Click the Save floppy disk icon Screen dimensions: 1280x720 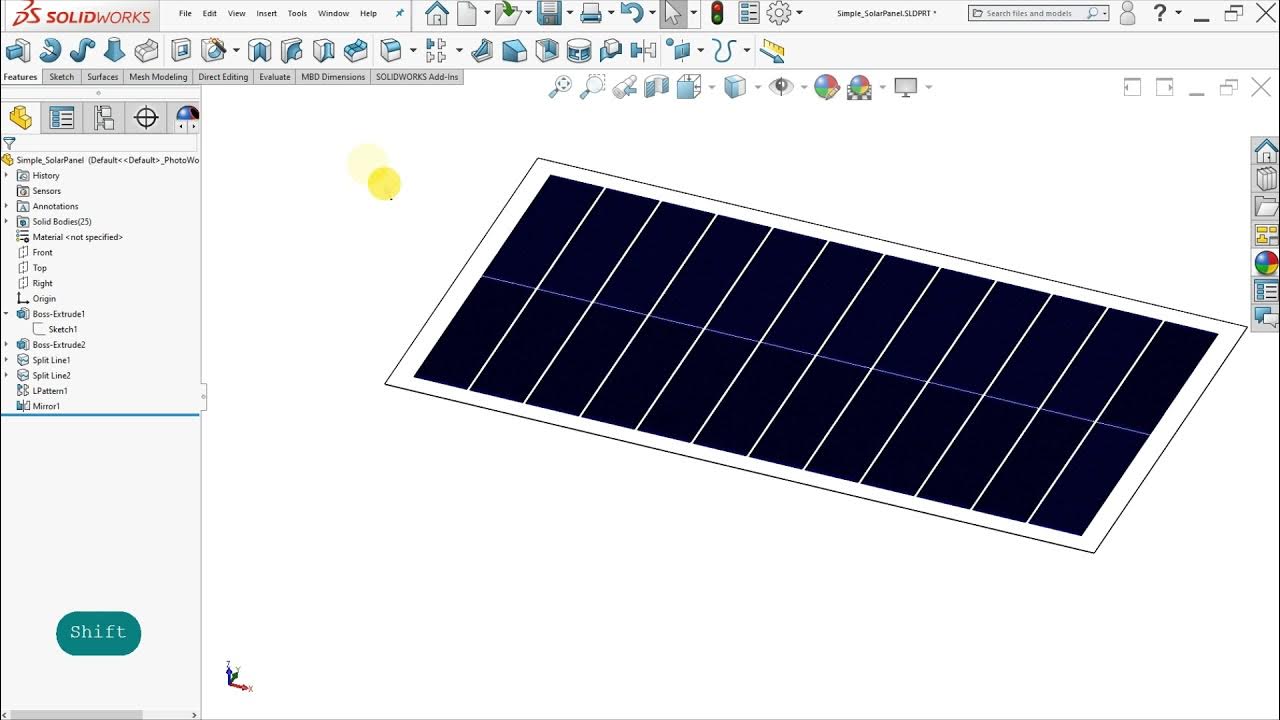pyautogui.click(x=548, y=13)
